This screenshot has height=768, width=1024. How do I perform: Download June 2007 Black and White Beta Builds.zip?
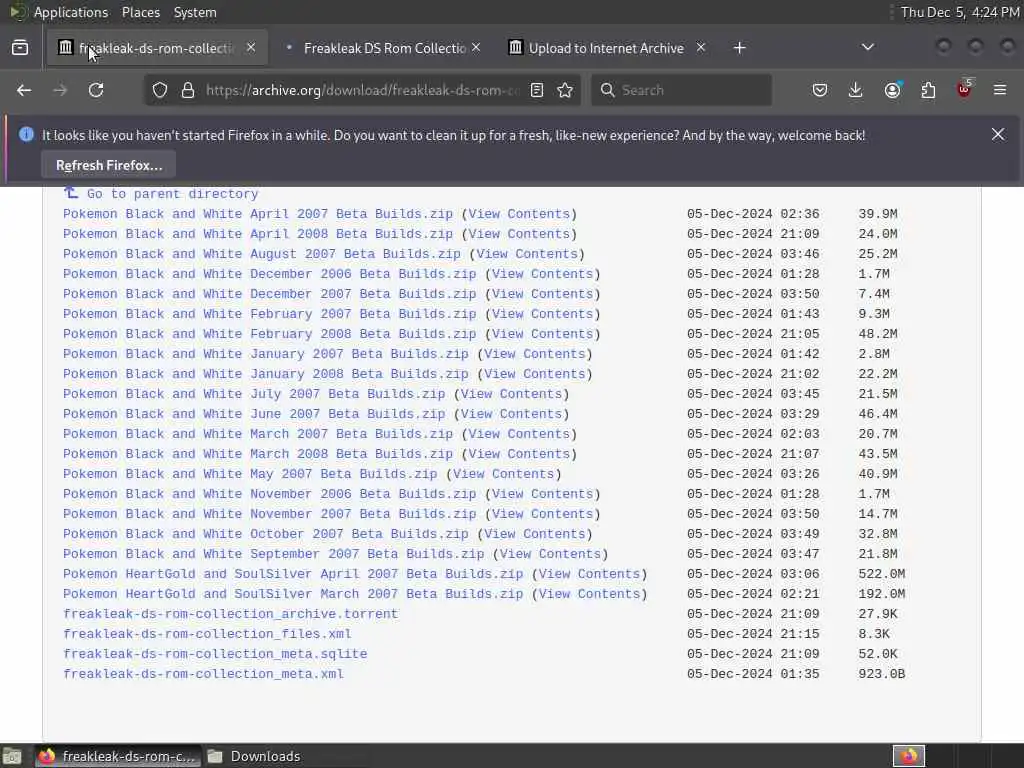click(x=254, y=414)
